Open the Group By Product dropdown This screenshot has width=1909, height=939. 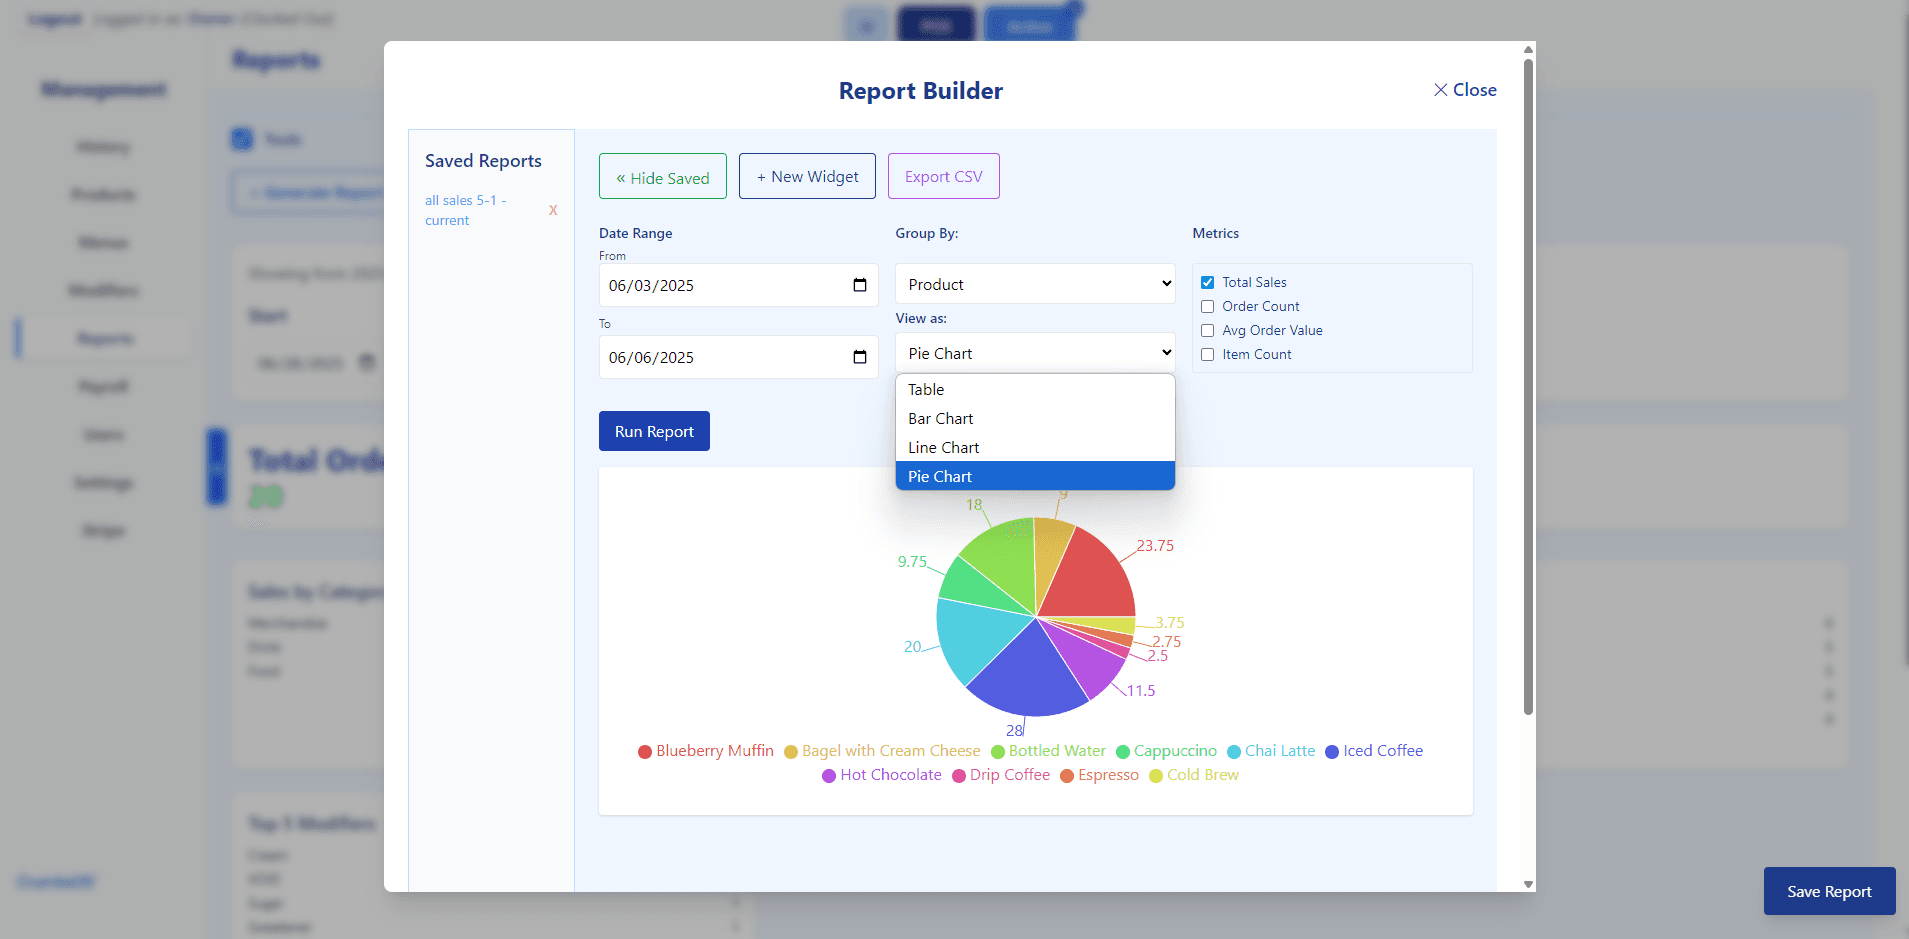point(1035,284)
